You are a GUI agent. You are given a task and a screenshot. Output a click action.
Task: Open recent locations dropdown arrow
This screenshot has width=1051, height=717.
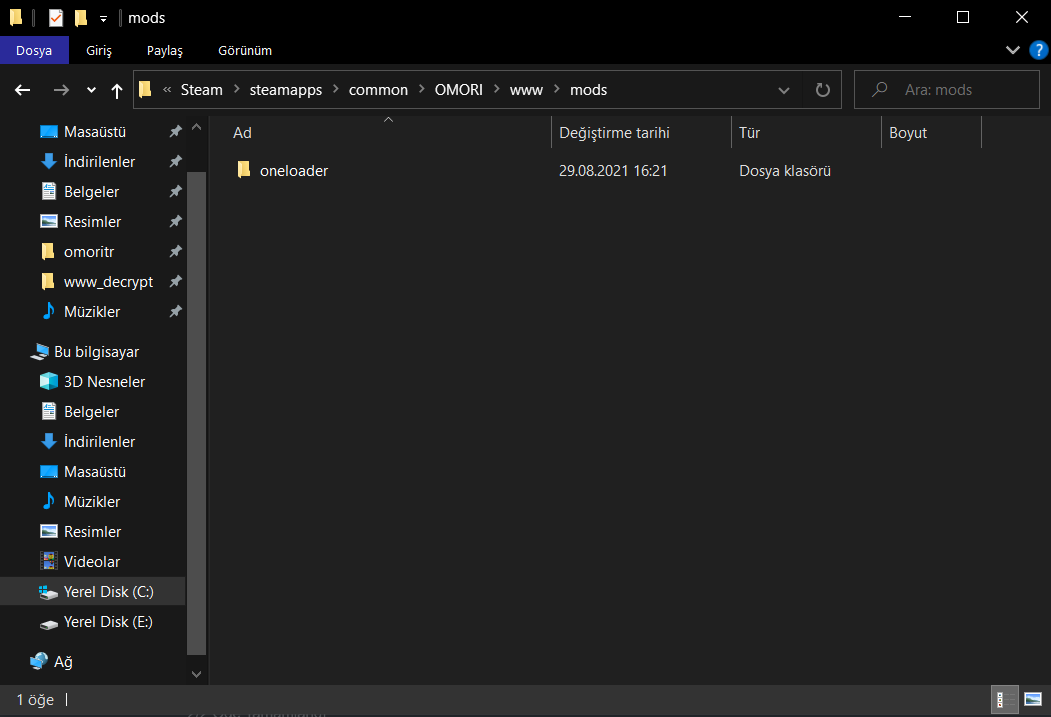[x=91, y=90]
